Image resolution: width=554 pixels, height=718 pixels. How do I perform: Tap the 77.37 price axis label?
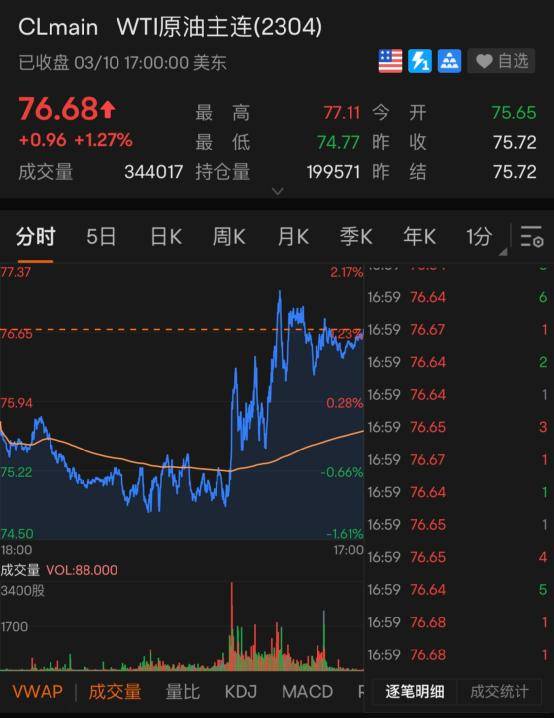click(16, 272)
